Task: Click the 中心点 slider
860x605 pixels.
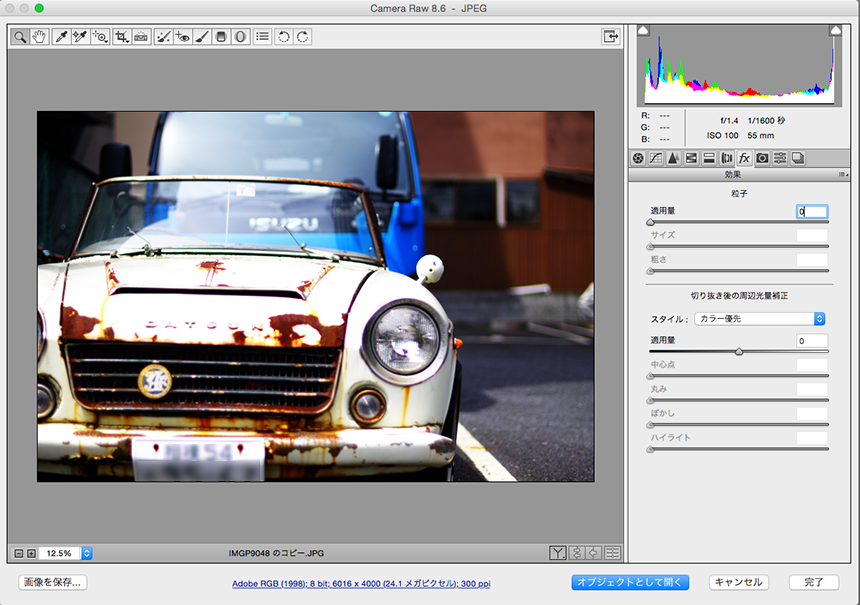Action: [x=739, y=376]
